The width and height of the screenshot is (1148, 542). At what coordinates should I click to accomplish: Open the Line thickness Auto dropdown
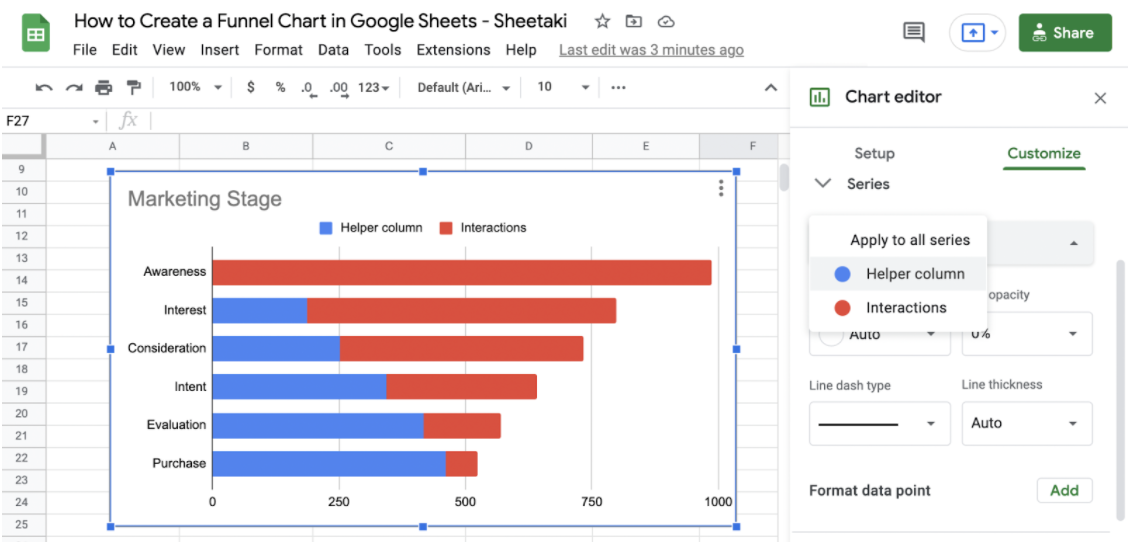1026,423
